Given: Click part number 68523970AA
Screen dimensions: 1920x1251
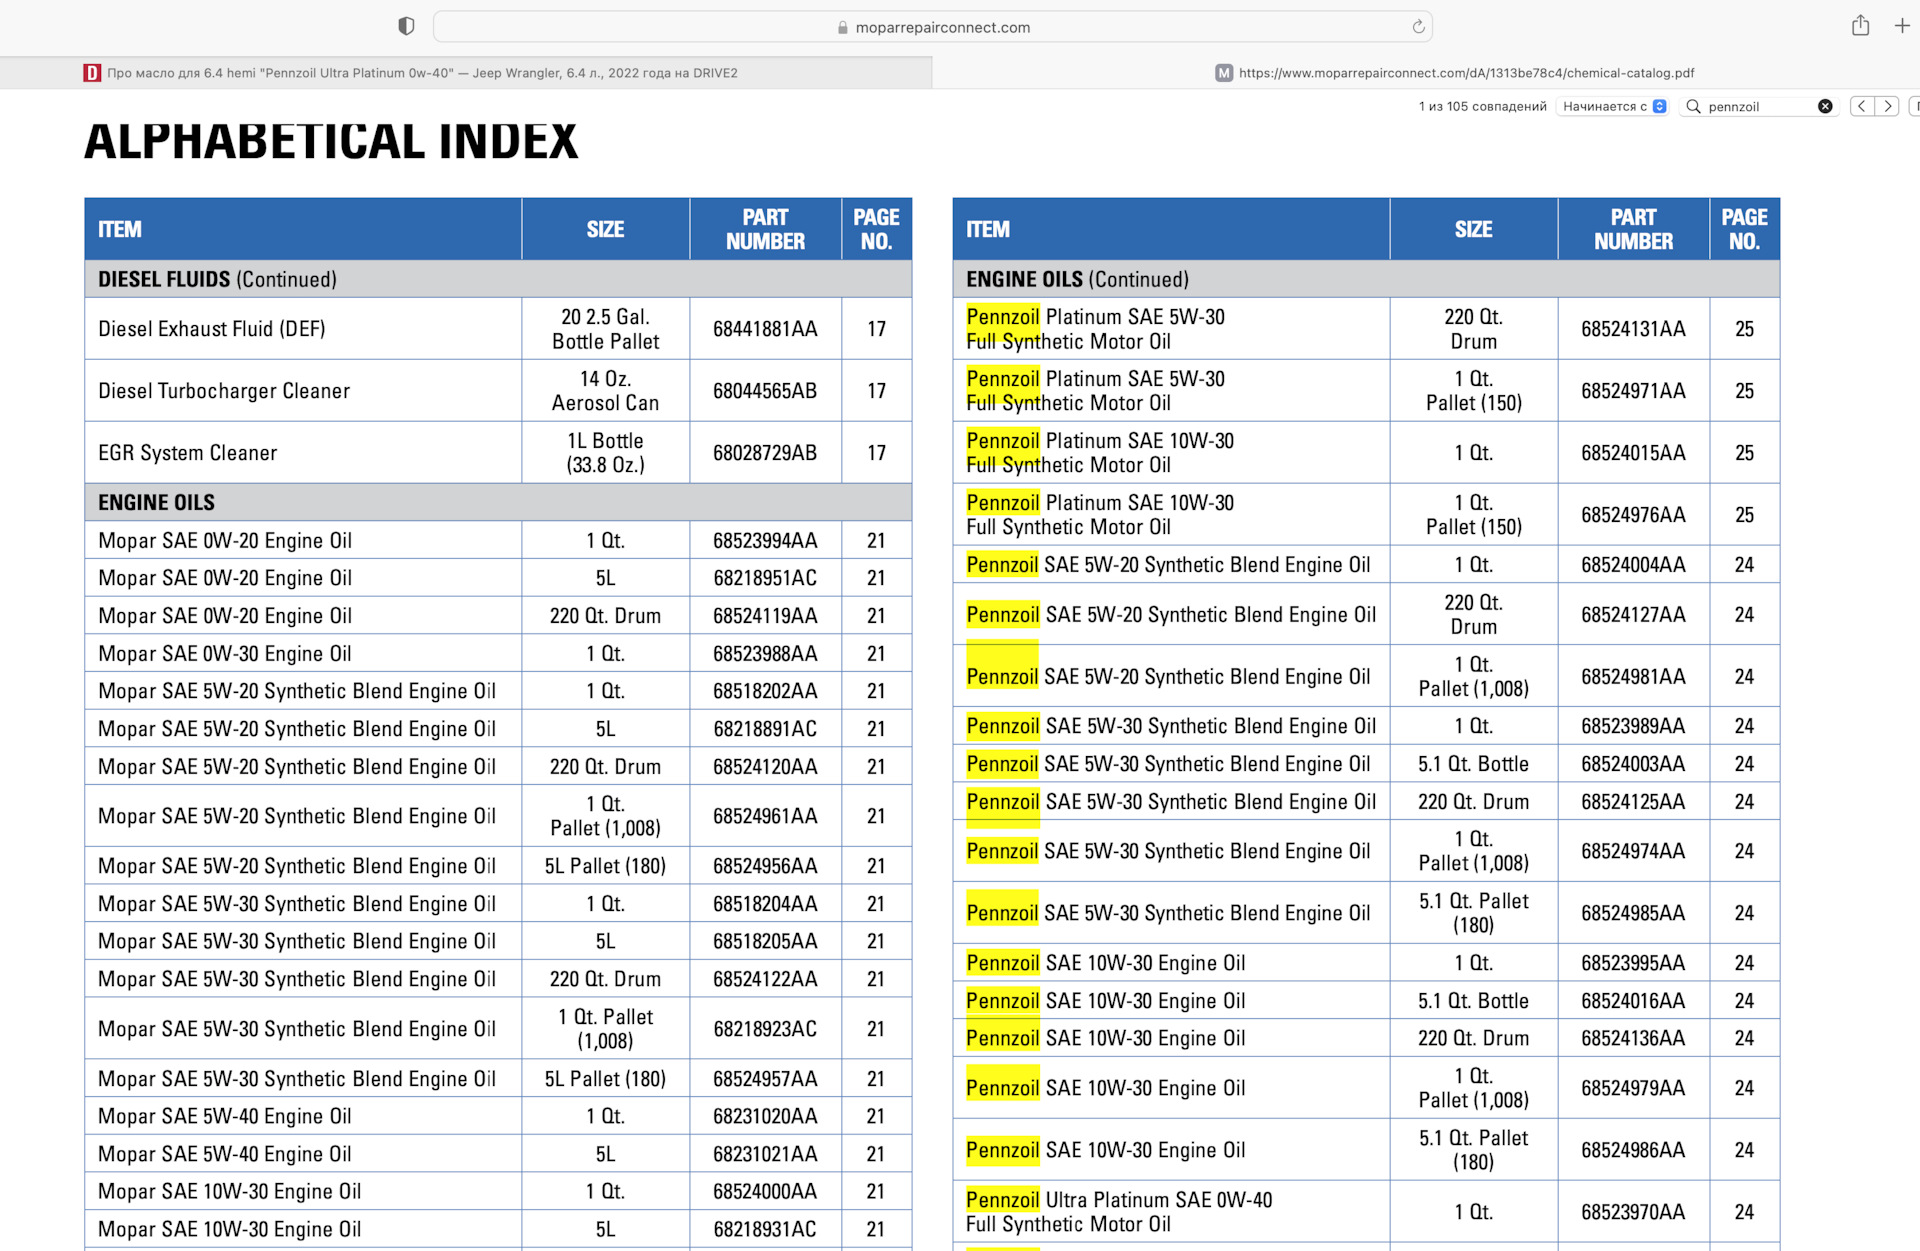Looking at the screenshot, I should tap(1632, 1212).
